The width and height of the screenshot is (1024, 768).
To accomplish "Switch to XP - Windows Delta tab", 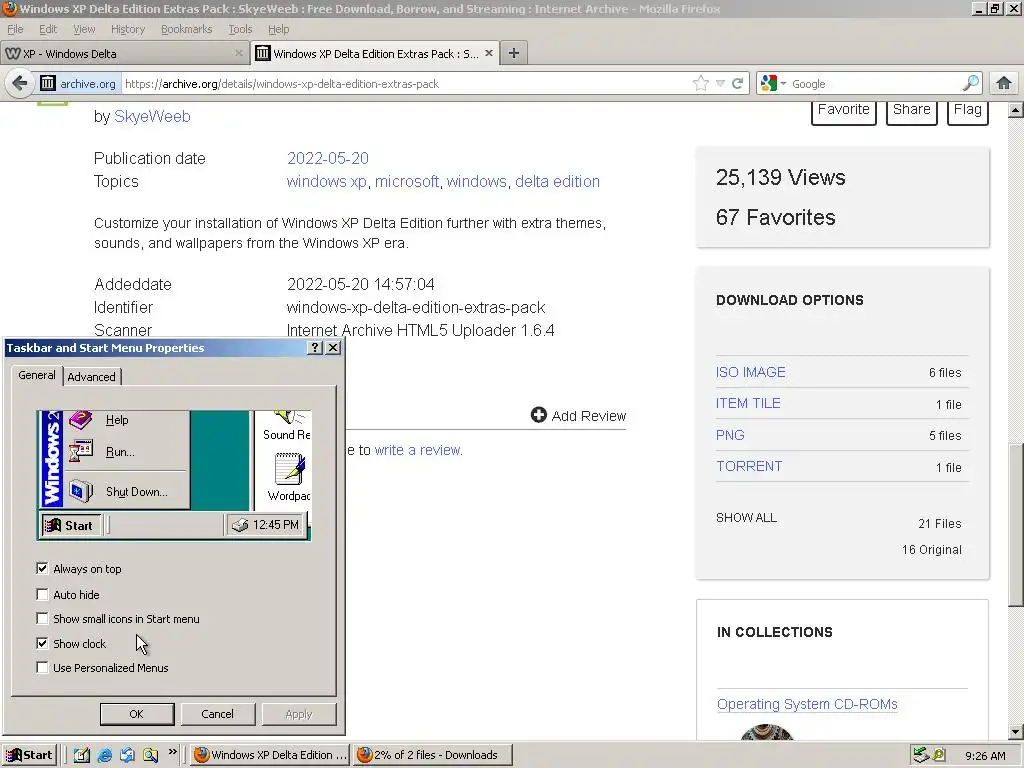I will coord(125,54).
